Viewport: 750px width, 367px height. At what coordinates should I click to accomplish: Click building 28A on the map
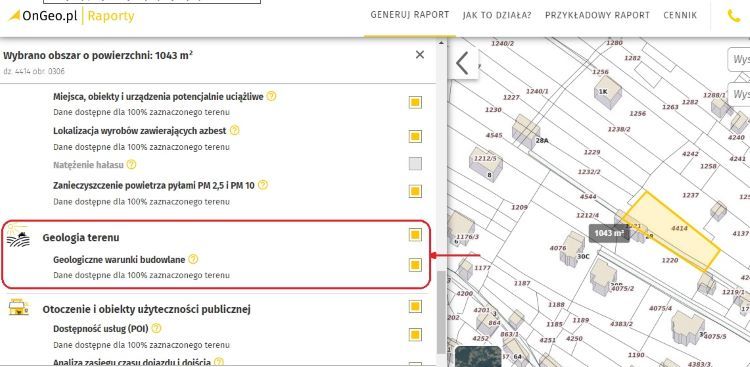[527, 131]
